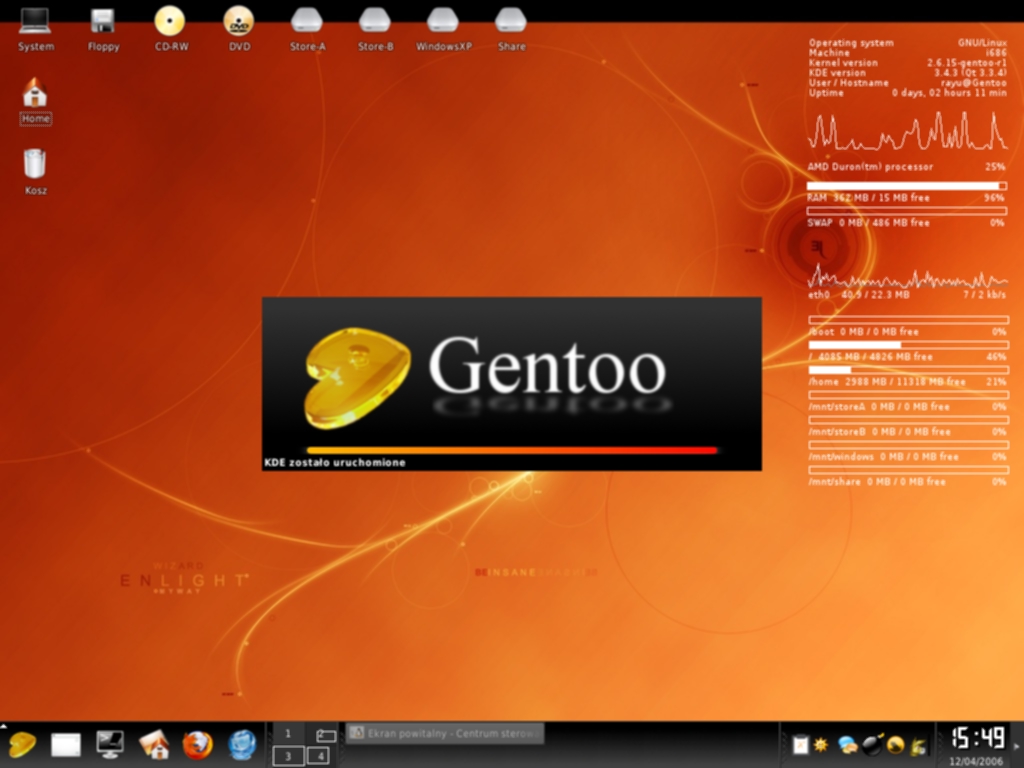Click the date 12/04/2006 under clock
Screen dimensions: 1024x768
coord(976,761)
